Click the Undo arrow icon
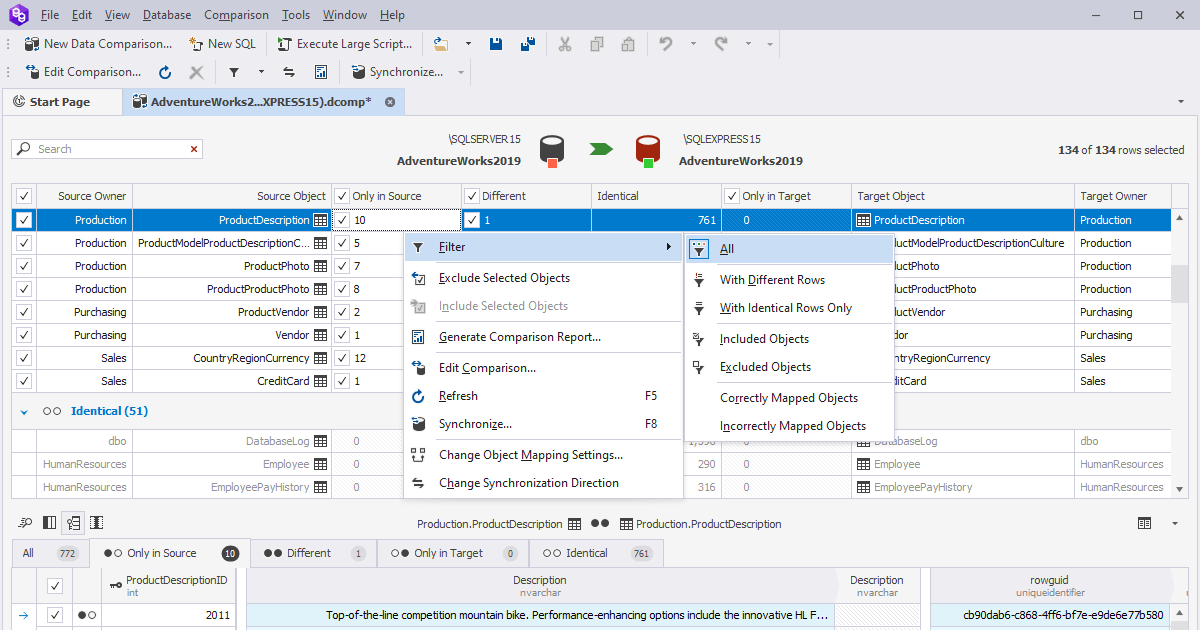The image size is (1200, 630). [x=666, y=44]
